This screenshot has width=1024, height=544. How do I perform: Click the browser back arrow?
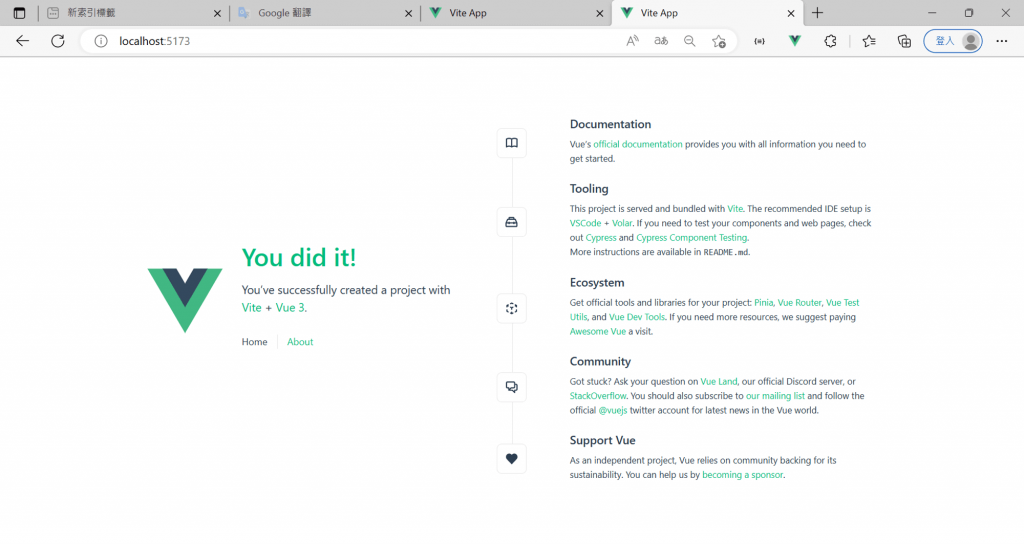pyautogui.click(x=23, y=41)
